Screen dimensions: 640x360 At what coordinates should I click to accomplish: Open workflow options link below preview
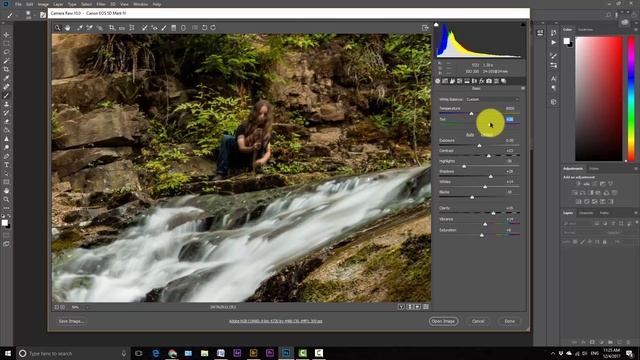pos(276,321)
